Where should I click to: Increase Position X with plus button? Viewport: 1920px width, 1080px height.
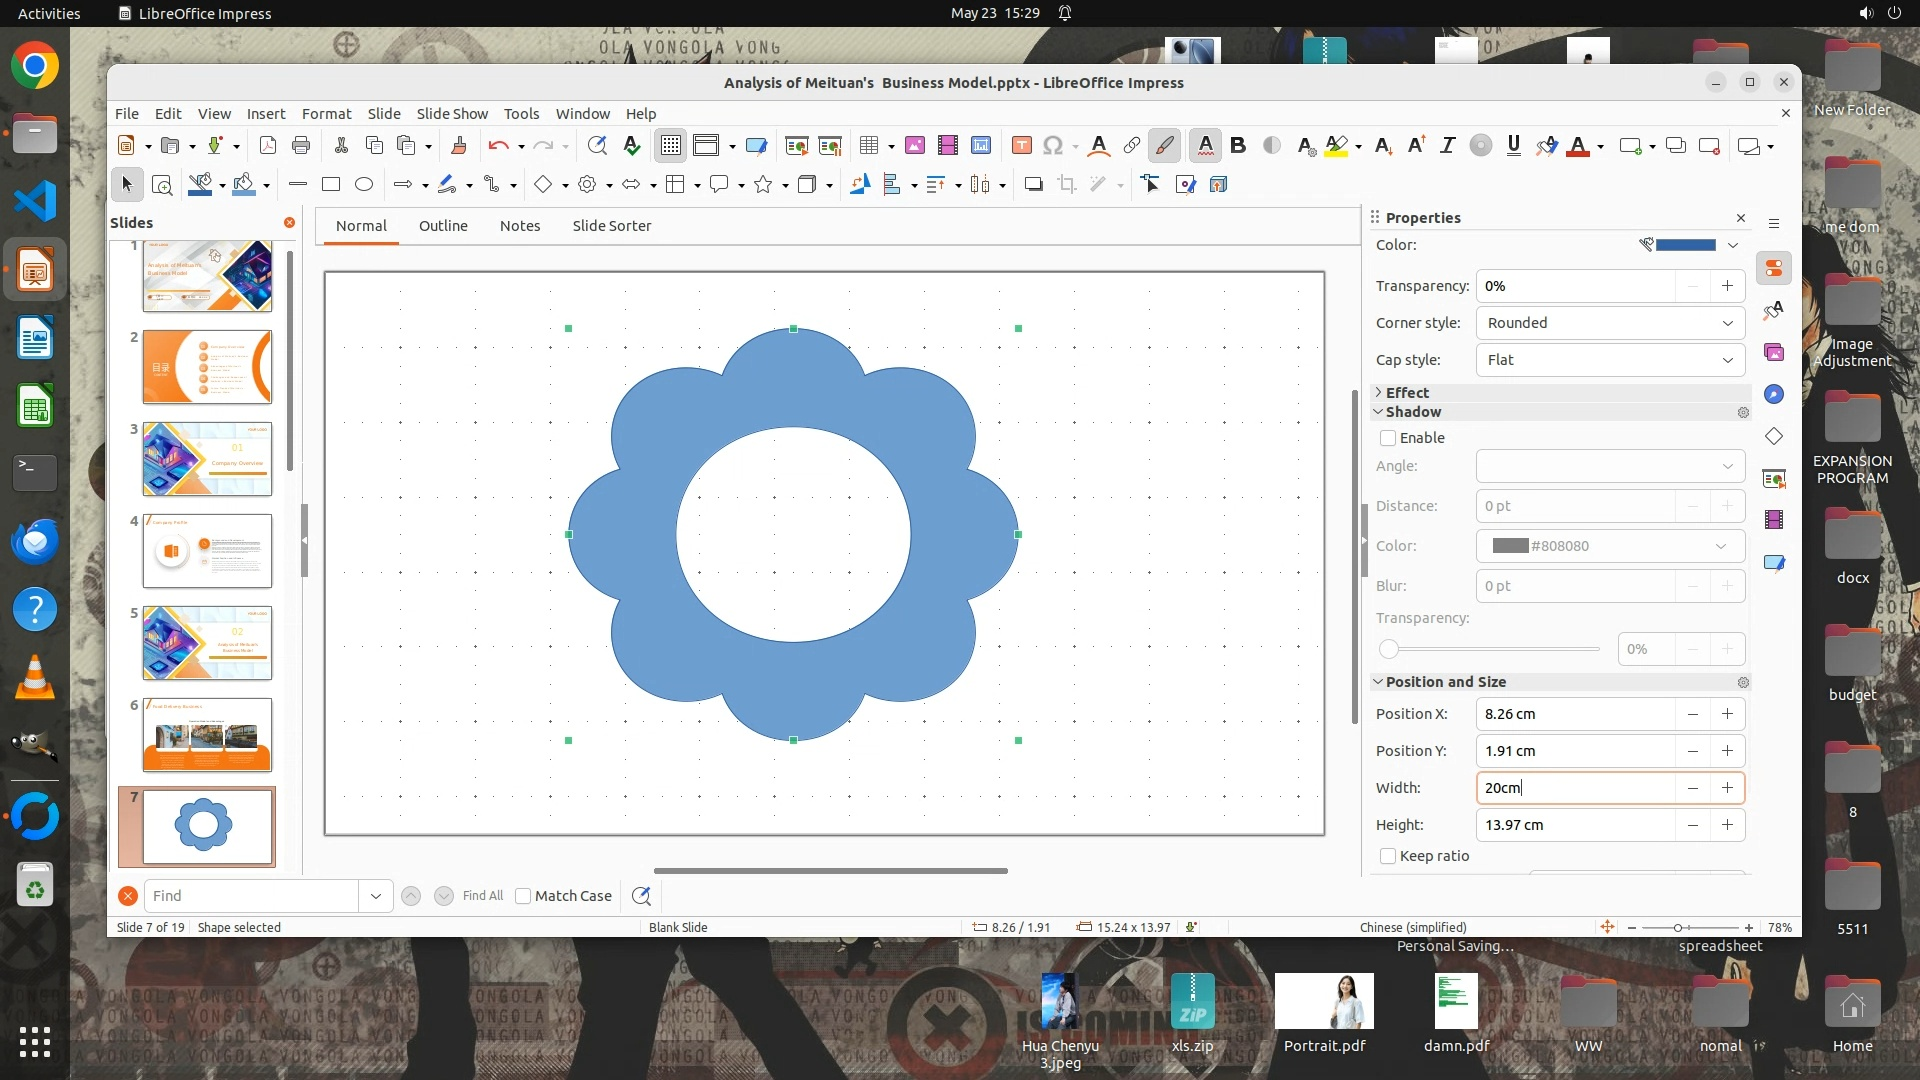pos(1727,714)
